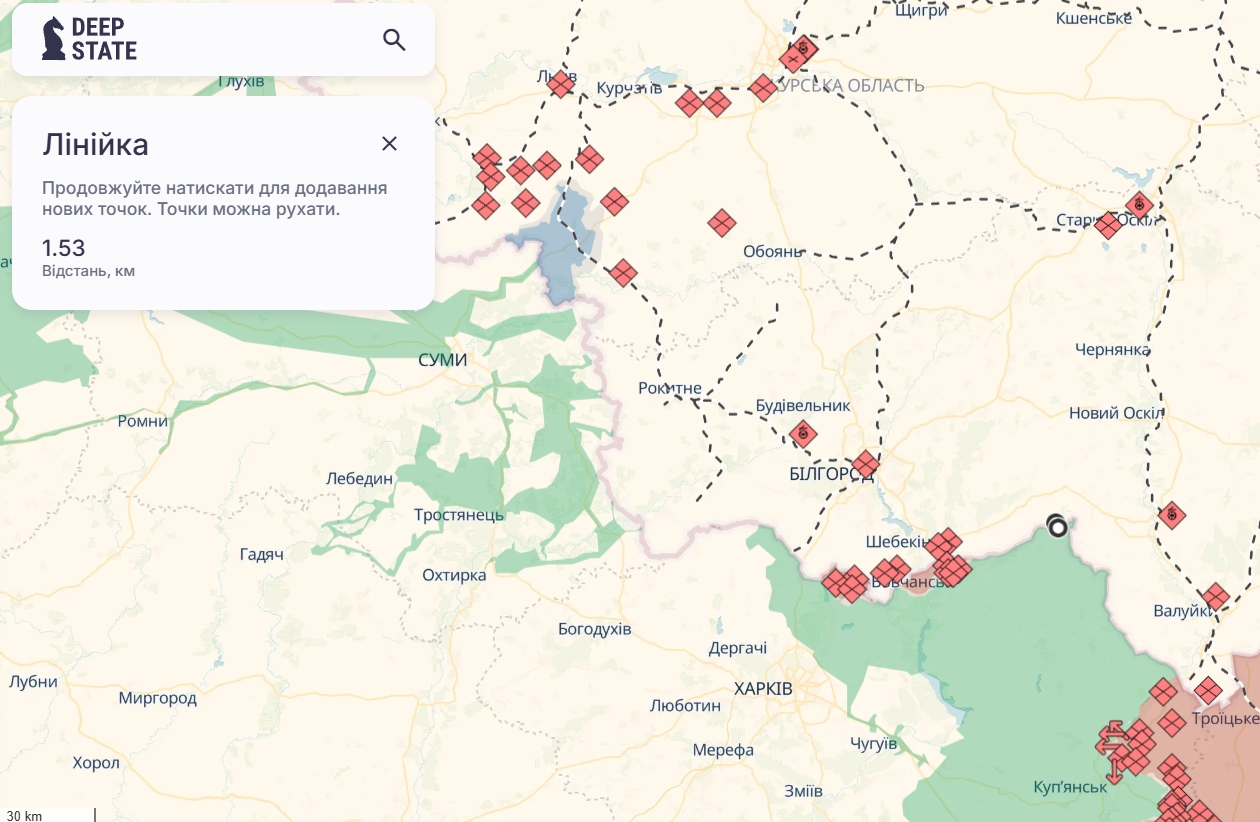The width and height of the screenshot is (1260, 822).
Task: Click the Миргород town label
Action: coord(157,698)
